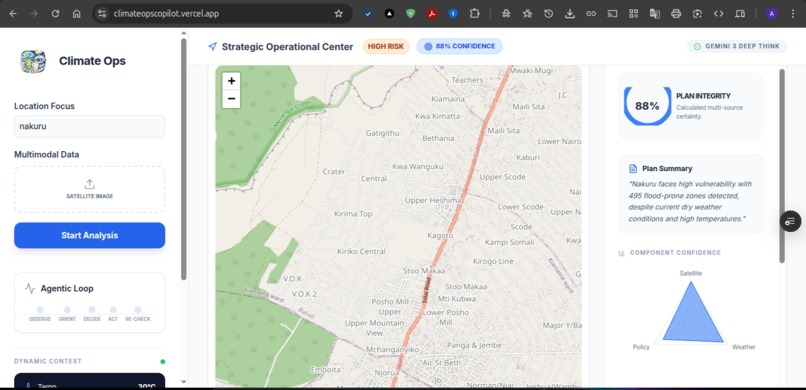The height and width of the screenshot is (390, 806).
Task: Click the HIGH RISK badge
Action: pos(386,46)
